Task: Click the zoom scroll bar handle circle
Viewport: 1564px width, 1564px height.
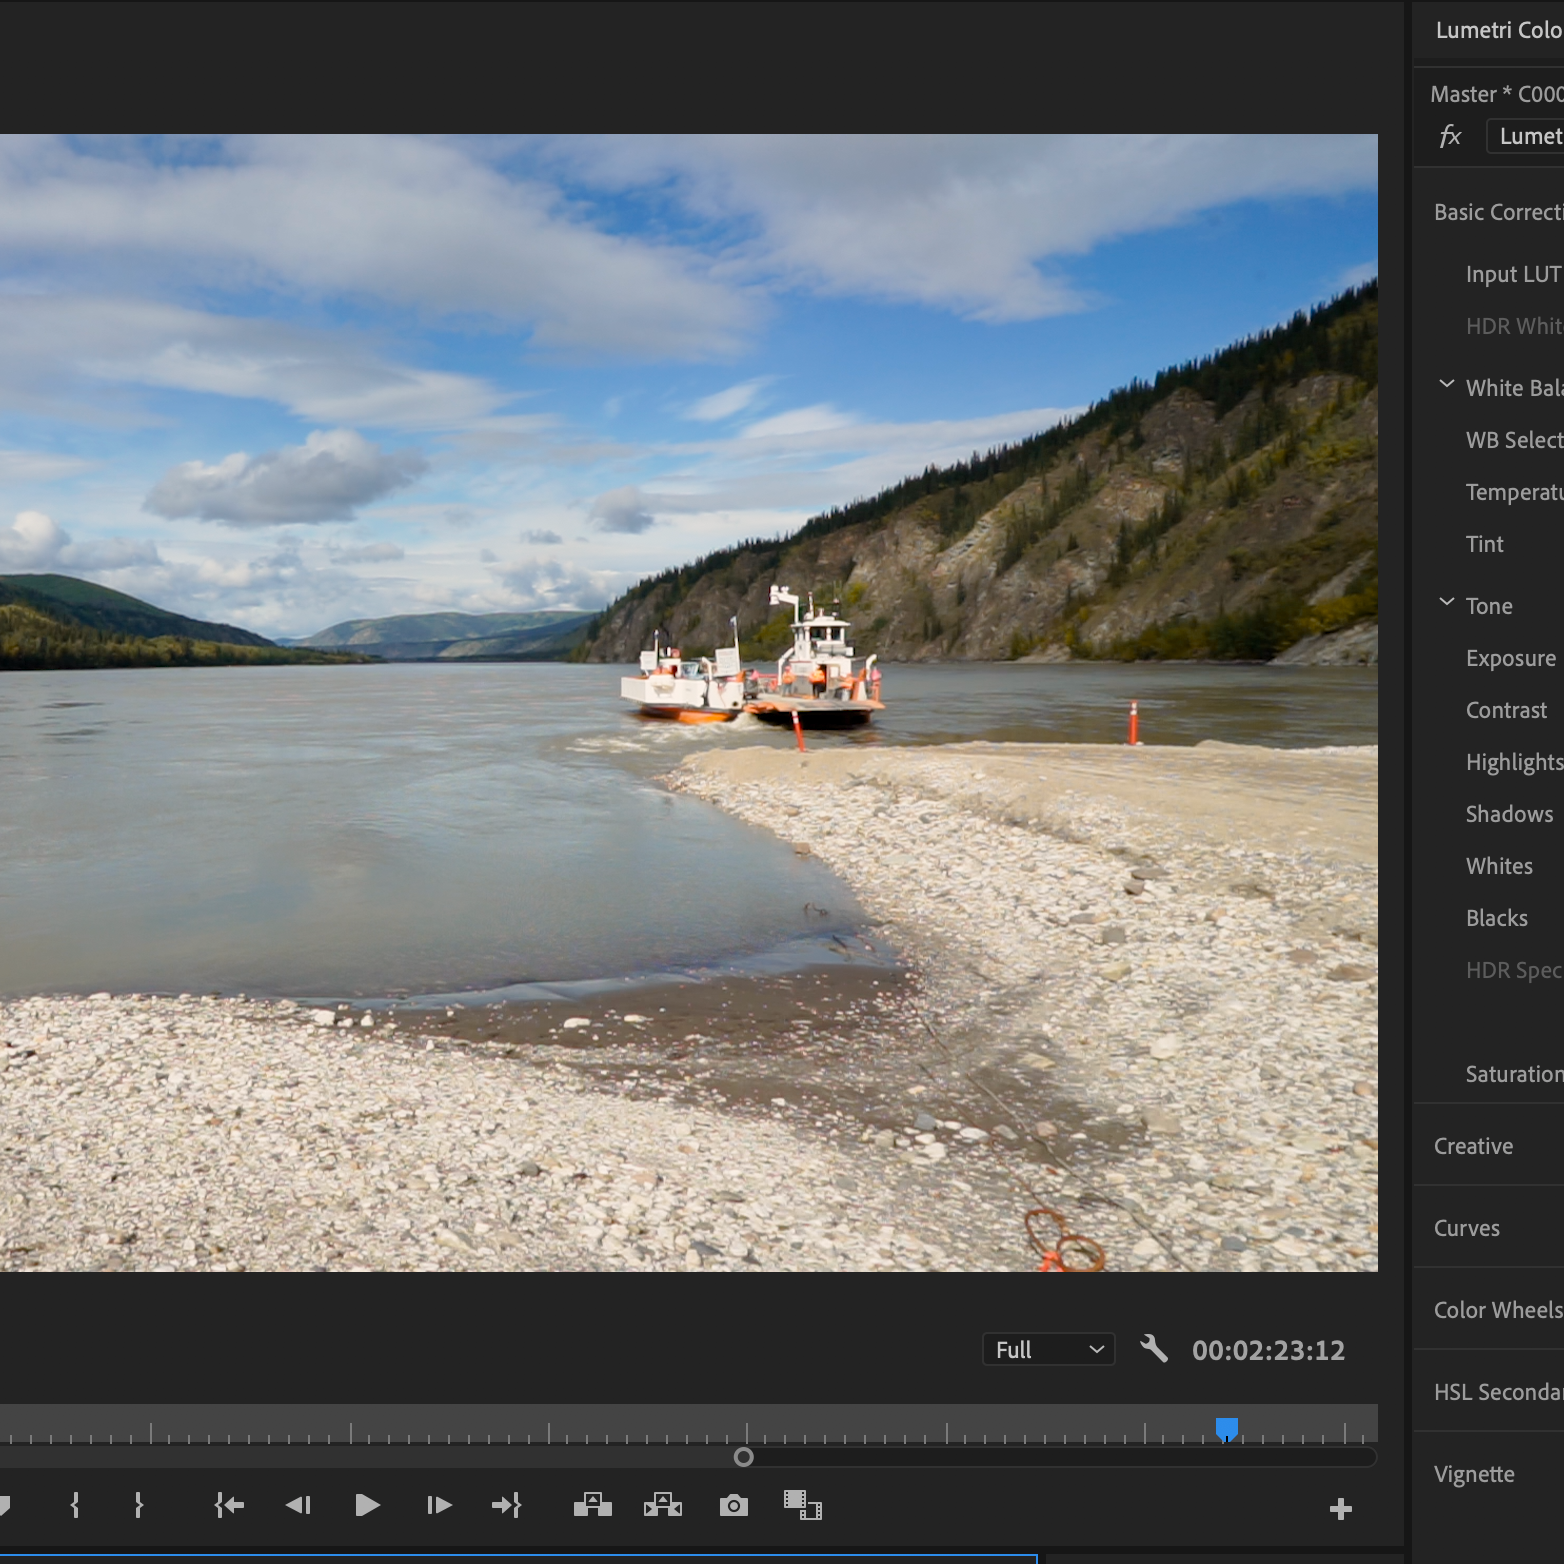Action: 743,1457
